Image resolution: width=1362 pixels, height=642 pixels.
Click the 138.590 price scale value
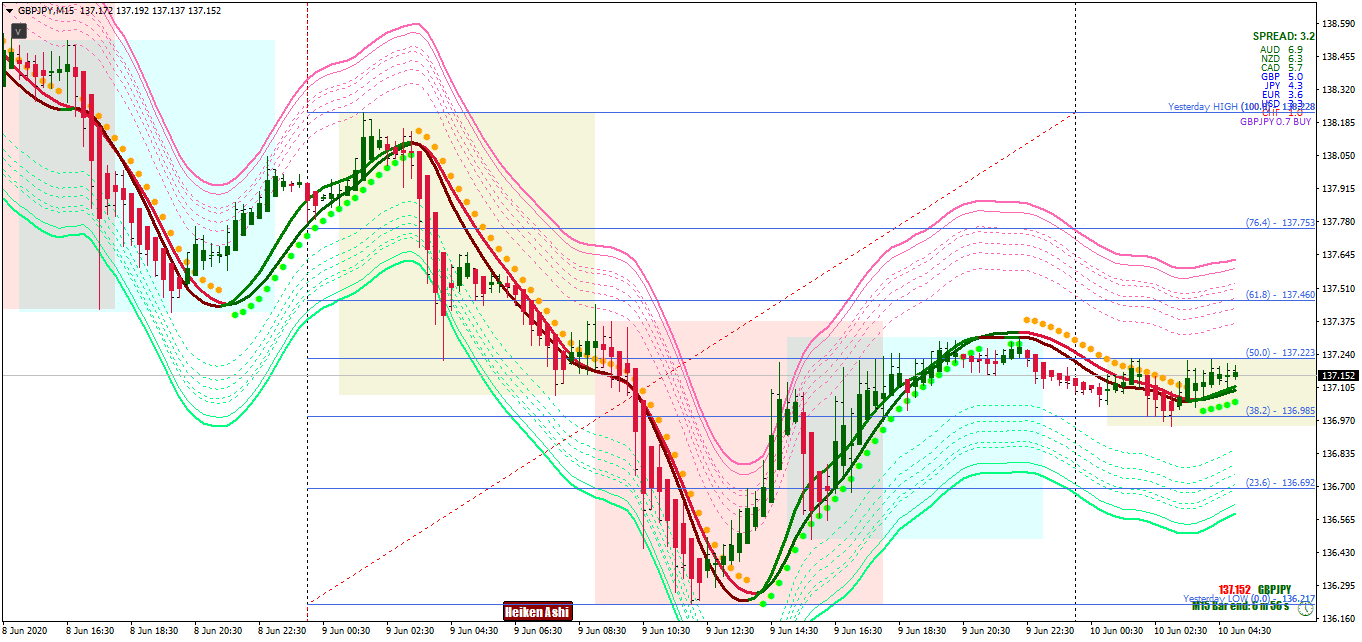[x=1338, y=23]
